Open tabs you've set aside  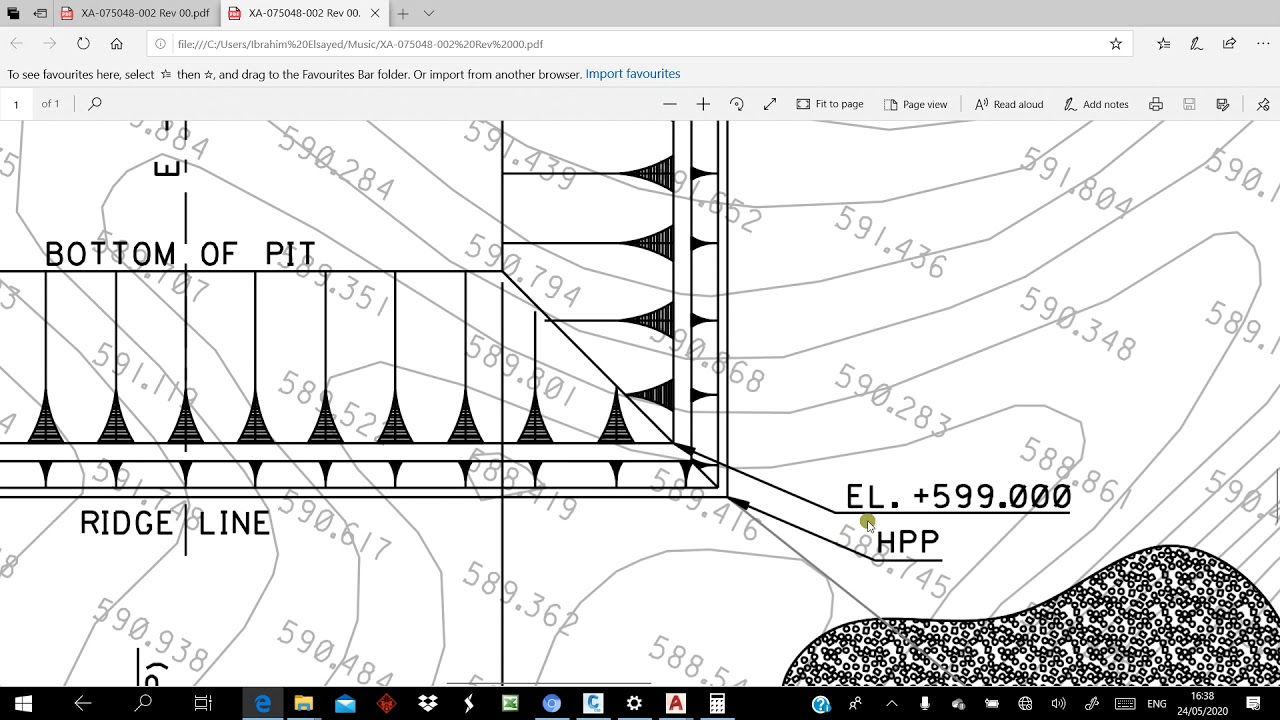tap(13, 13)
